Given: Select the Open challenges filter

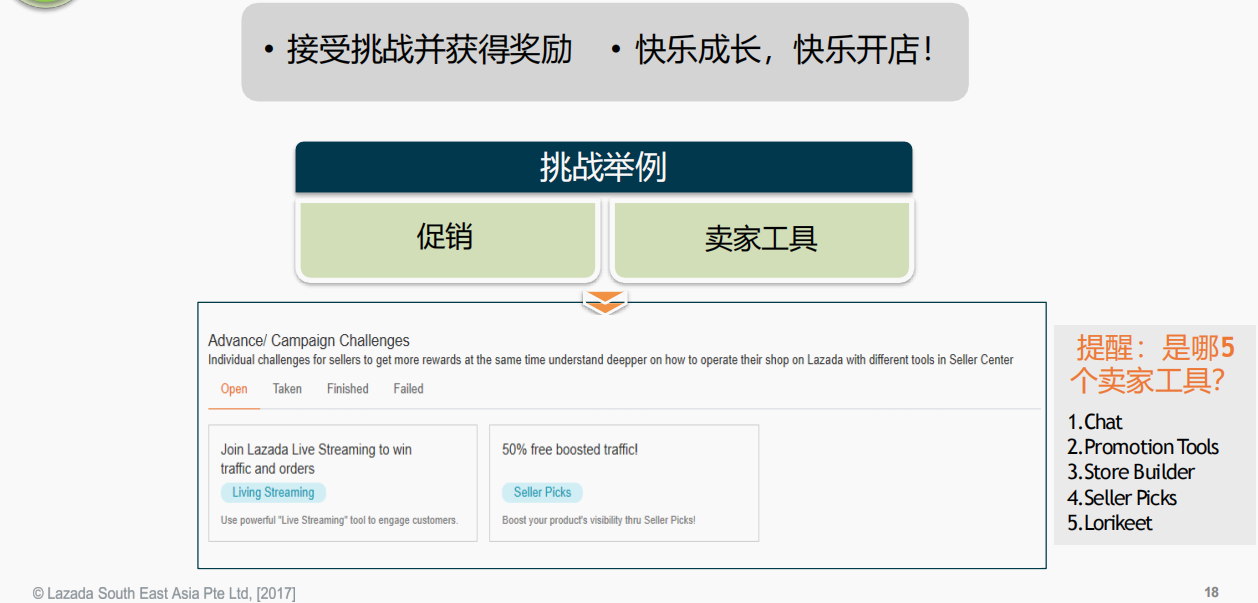Looking at the screenshot, I should tap(232, 389).
